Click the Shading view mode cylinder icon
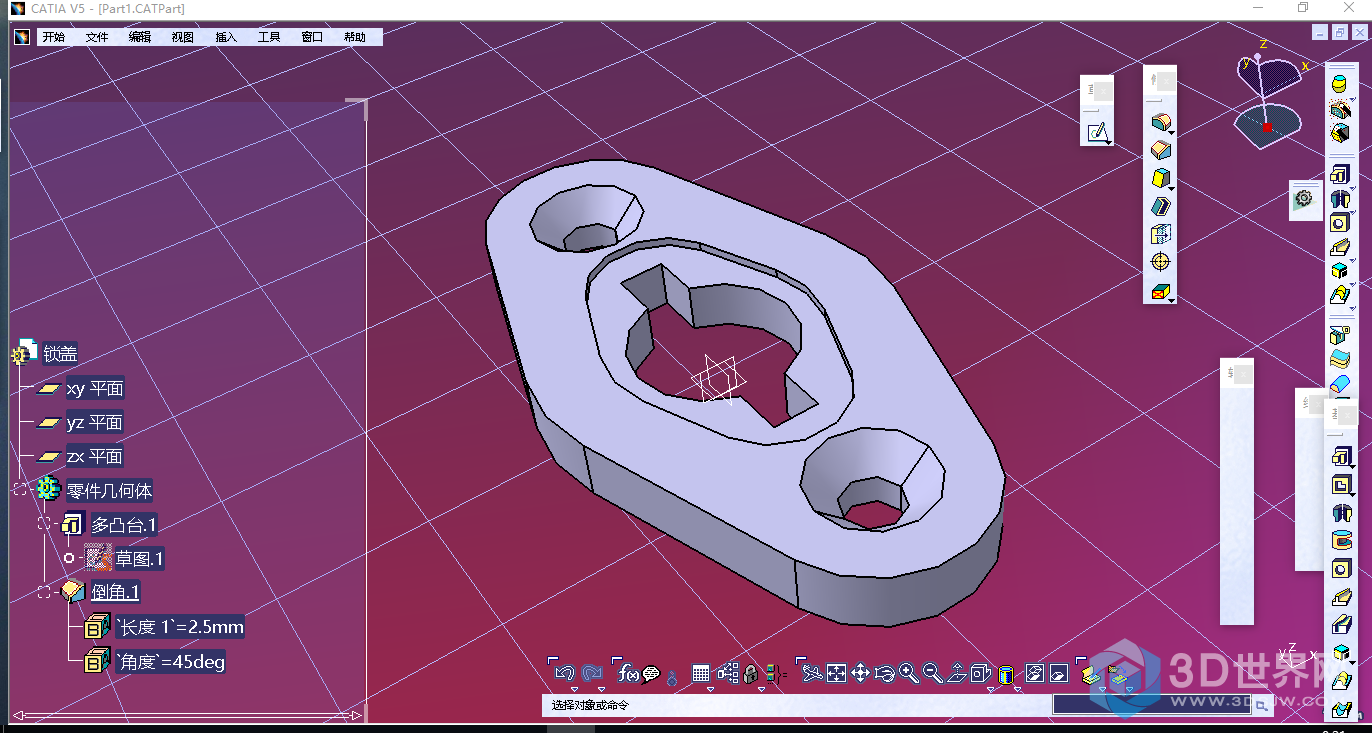The width and height of the screenshot is (1372, 733). tap(1006, 674)
